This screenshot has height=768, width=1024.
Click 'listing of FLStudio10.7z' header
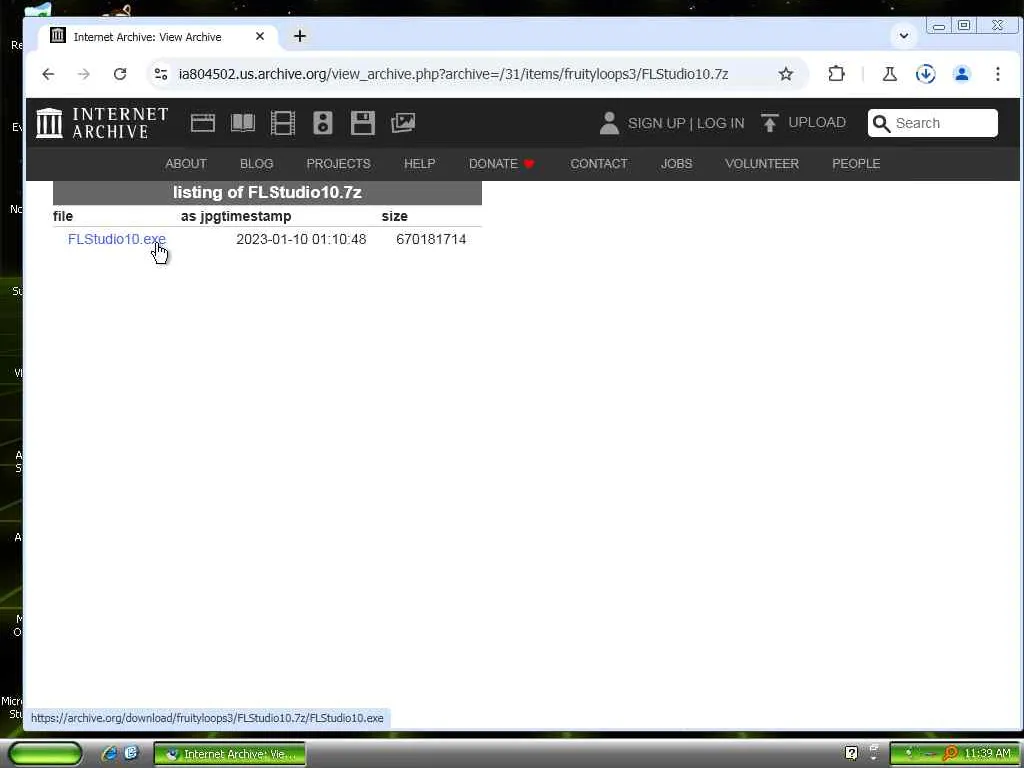267,193
